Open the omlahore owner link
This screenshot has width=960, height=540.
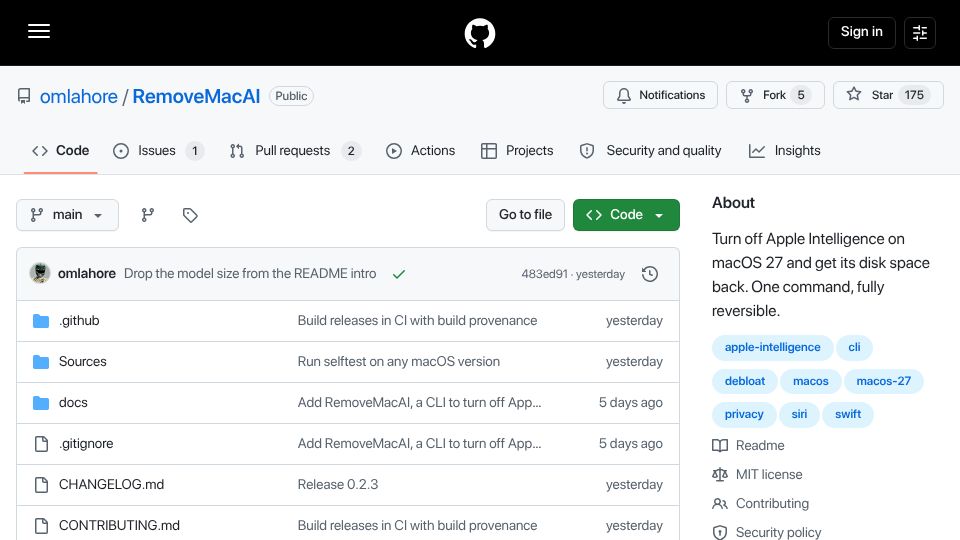(x=79, y=96)
